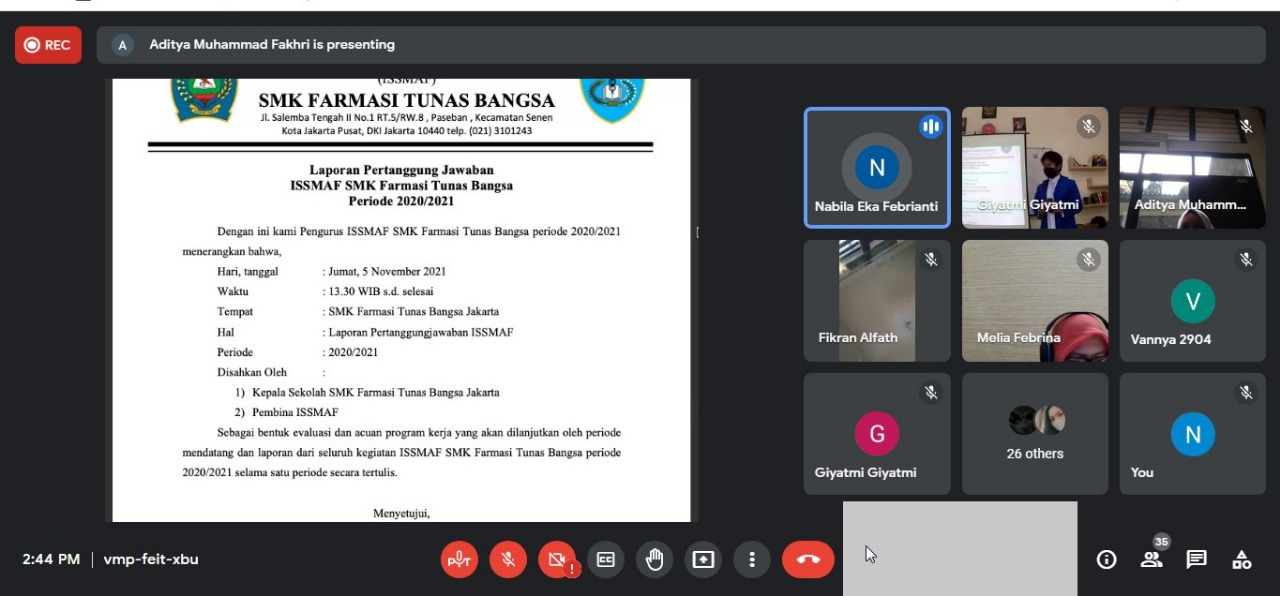Open the 26 others tile
Screen dimensions: 1280x596
point(1035,434)
